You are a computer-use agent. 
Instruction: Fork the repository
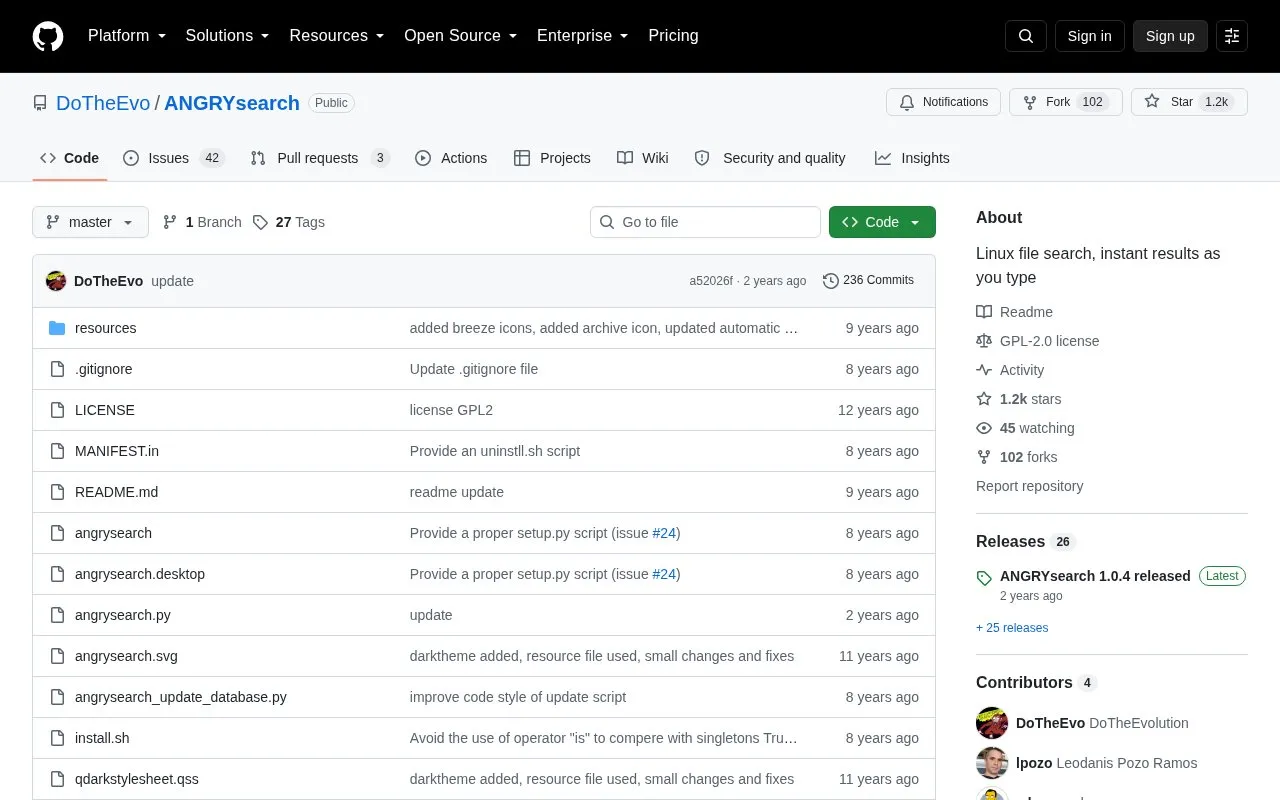pos(1065,102)
